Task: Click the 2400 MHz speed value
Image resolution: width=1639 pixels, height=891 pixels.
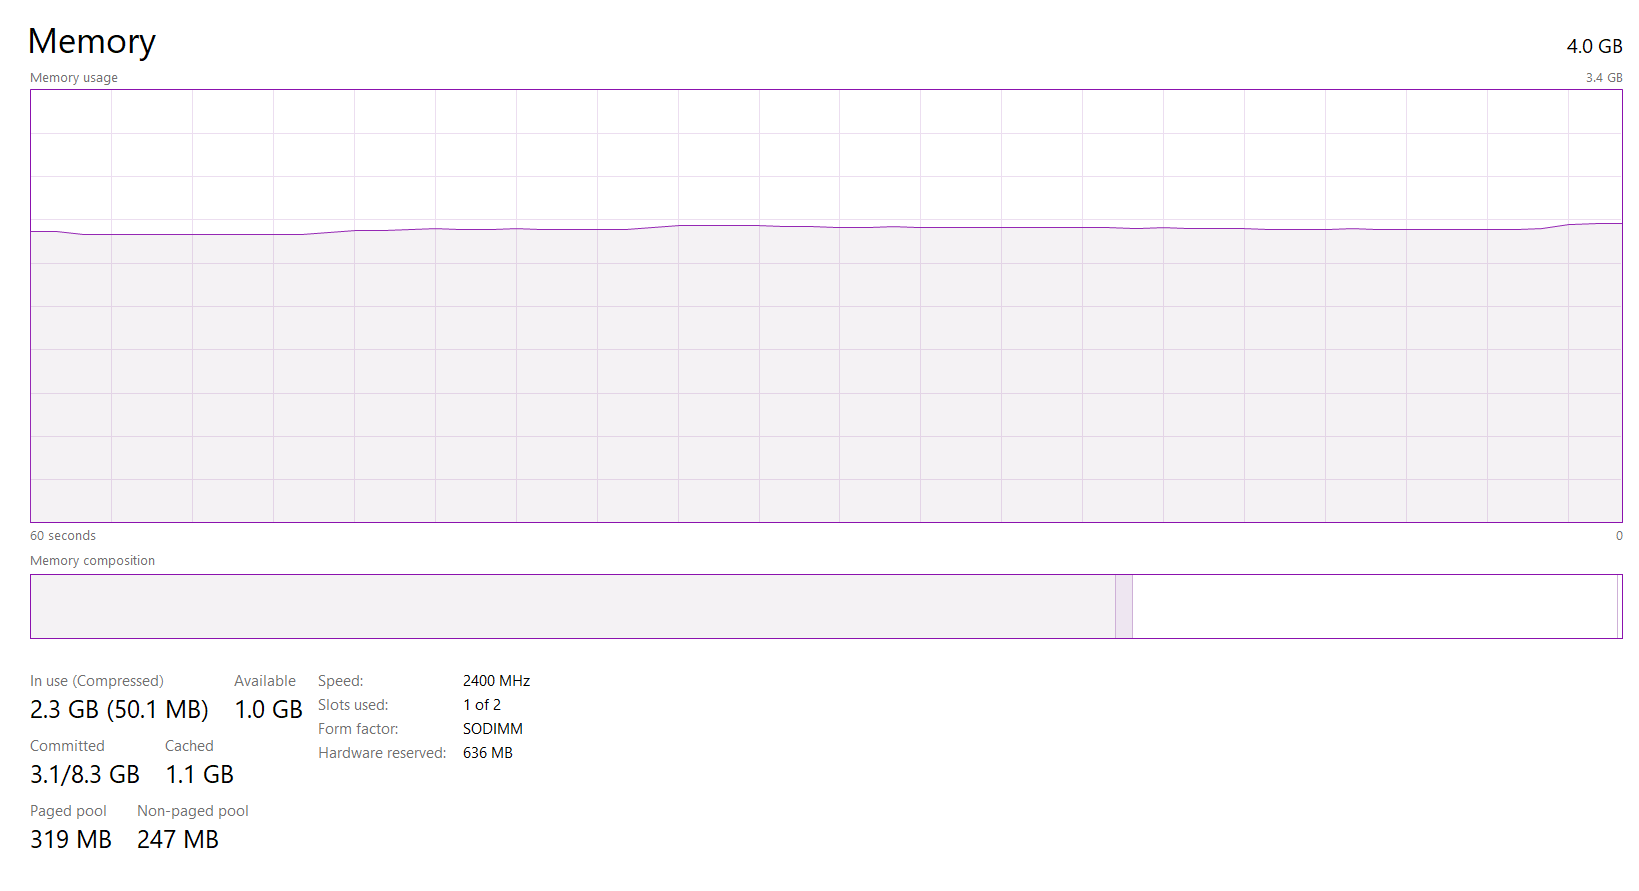Action: 496,681
